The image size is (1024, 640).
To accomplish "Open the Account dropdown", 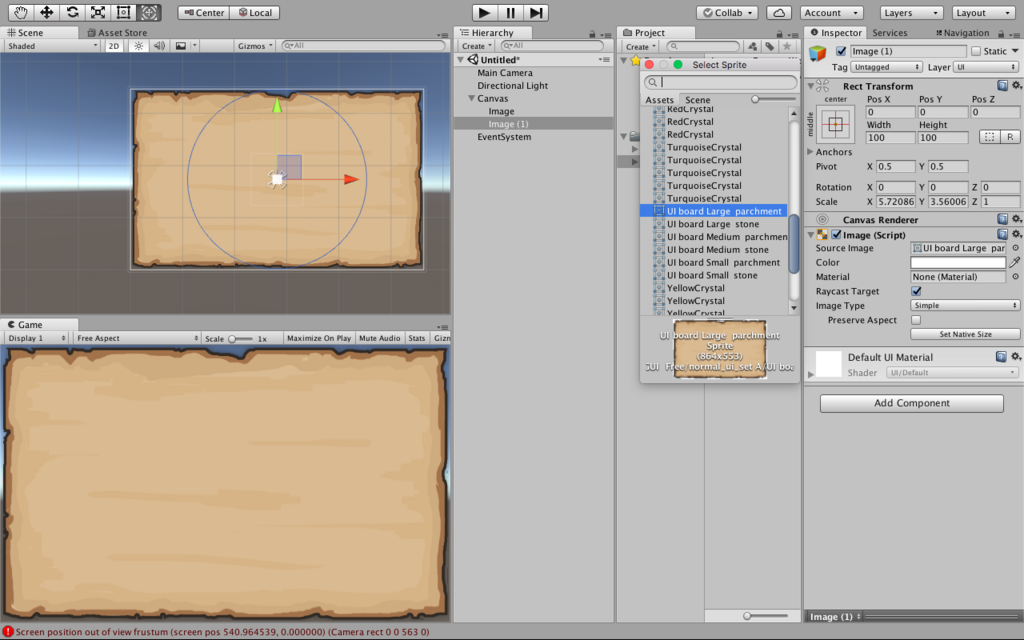I will pos(831,12).
